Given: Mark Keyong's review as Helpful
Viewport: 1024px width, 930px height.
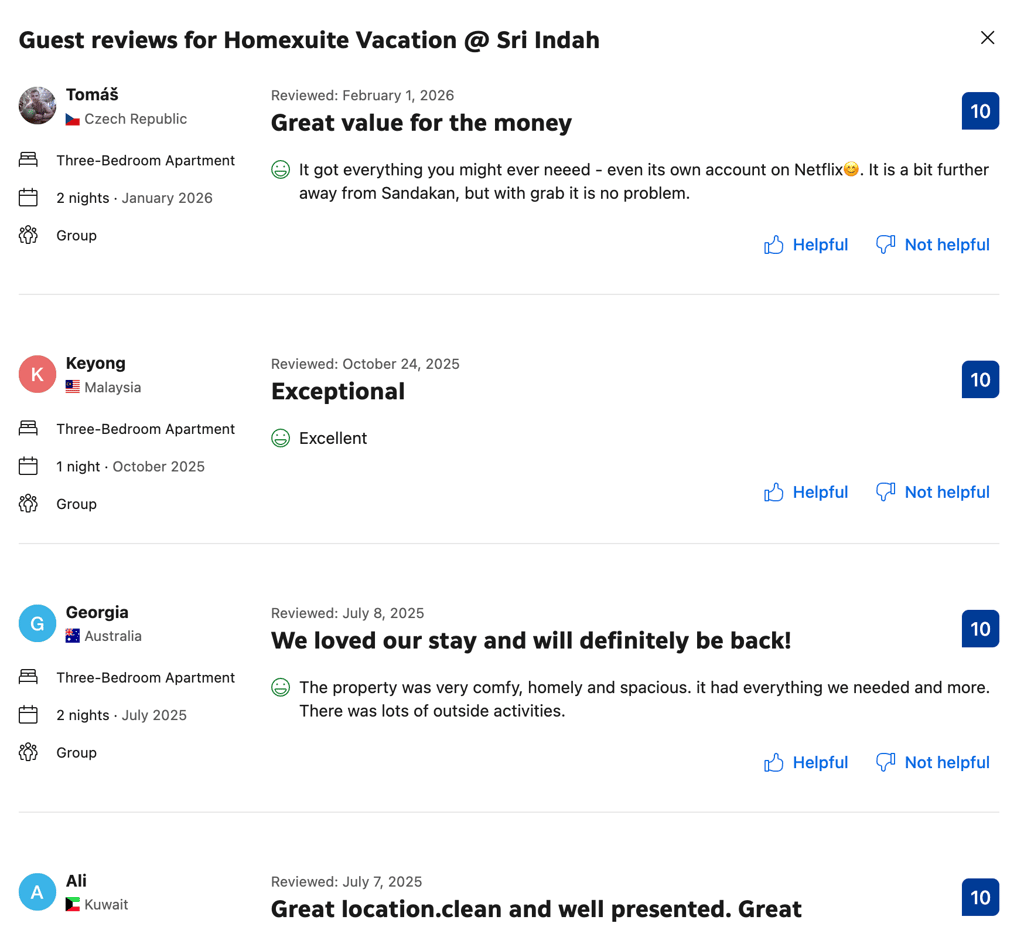Looking at the screenshot, I should (x=806, y=492).
